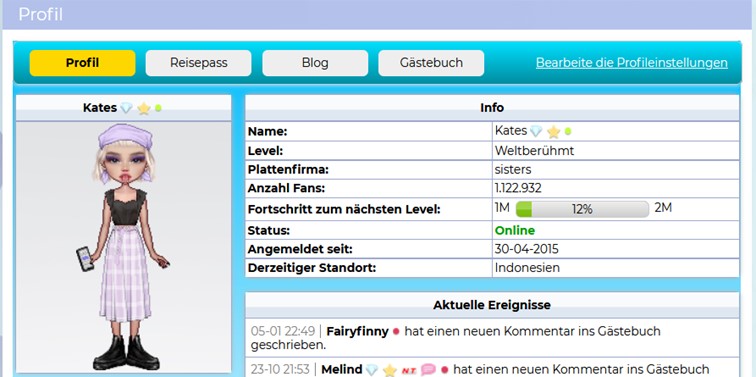Image resolution: width=756 pixels, height=377 pixels.
Task: Click diamond icon in the Name info row
Action: coord(536,131)
